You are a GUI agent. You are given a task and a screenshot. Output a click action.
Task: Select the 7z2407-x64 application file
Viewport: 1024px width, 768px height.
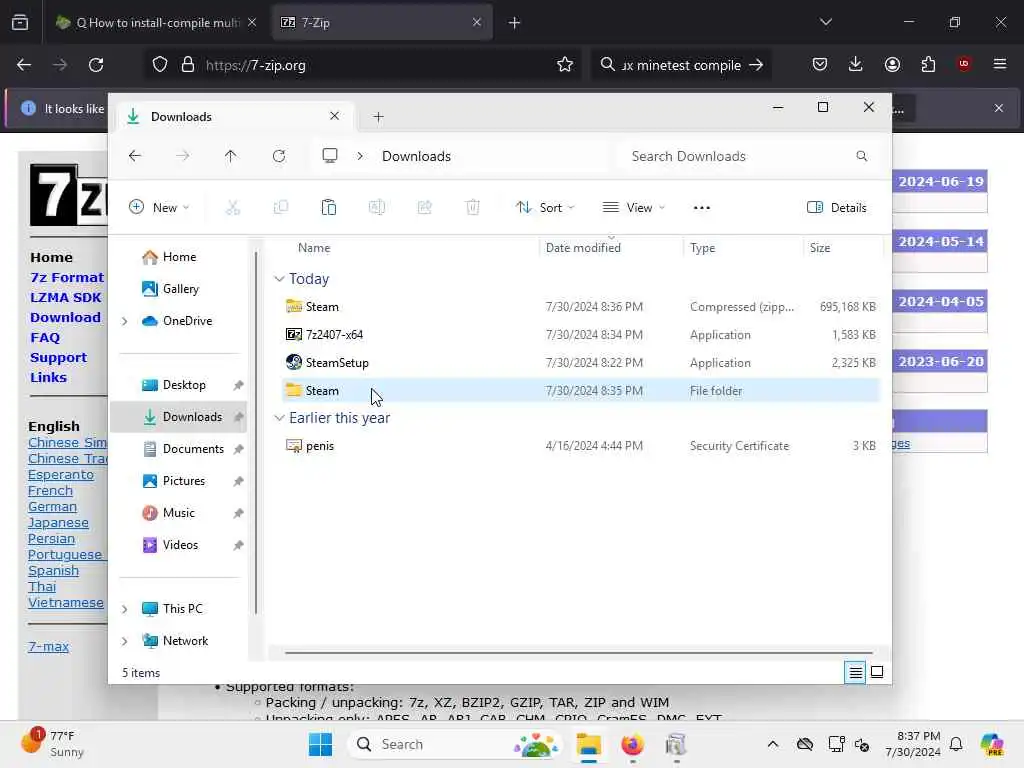pyautogui.click(x=581, y=334)
